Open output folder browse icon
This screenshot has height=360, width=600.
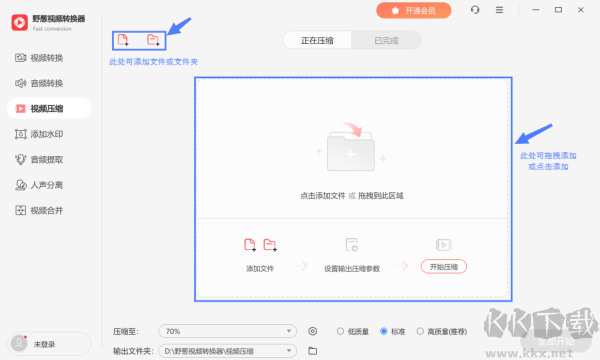(313, 350)
